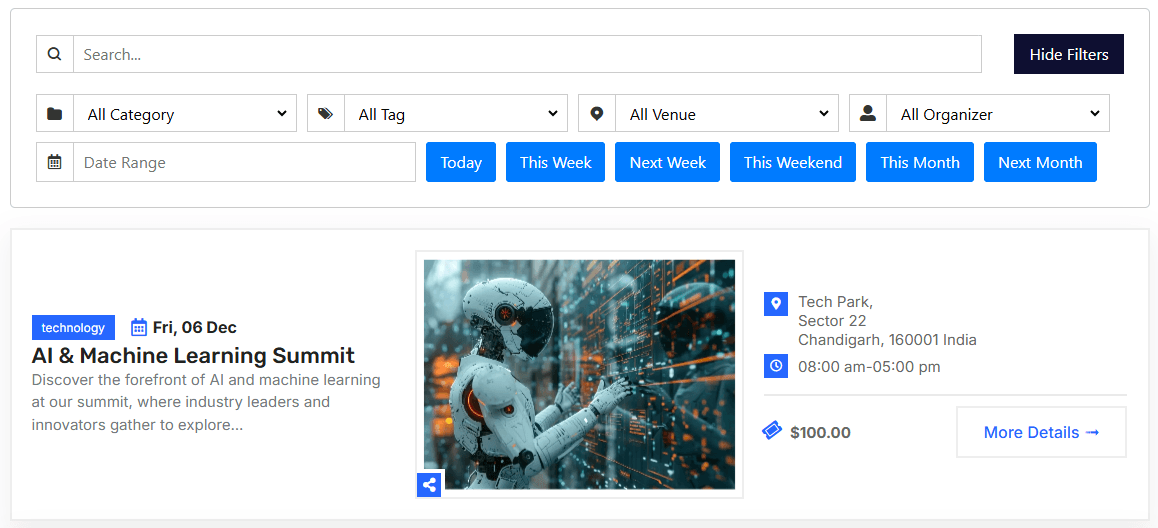1158x528 pixels.
Task: Click the technology category tag
Action: [73, 328]
